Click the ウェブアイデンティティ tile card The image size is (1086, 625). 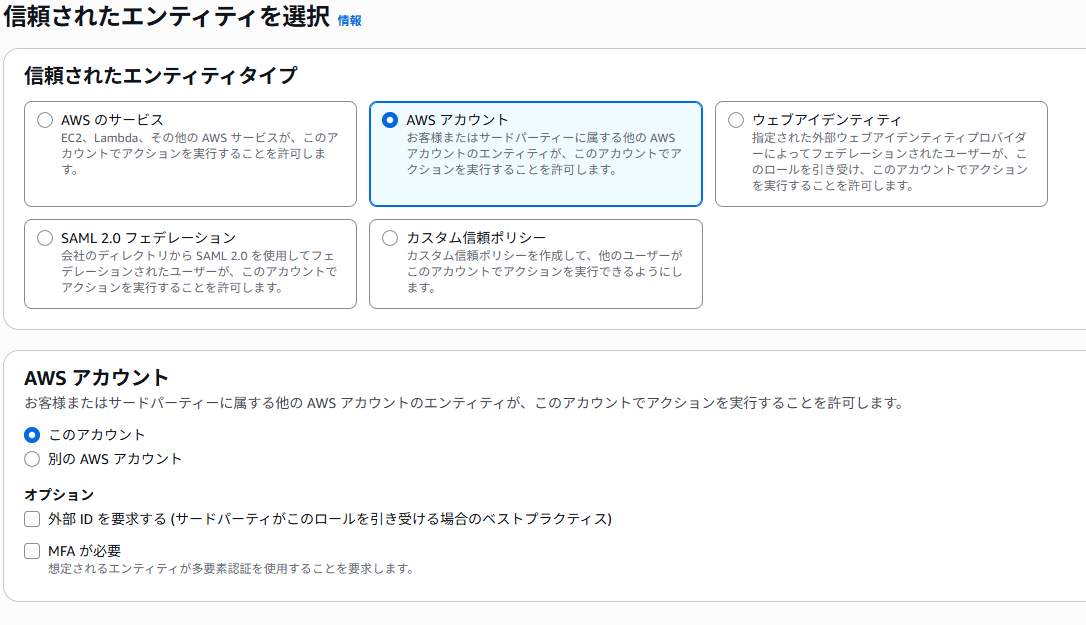pos(882,153)
